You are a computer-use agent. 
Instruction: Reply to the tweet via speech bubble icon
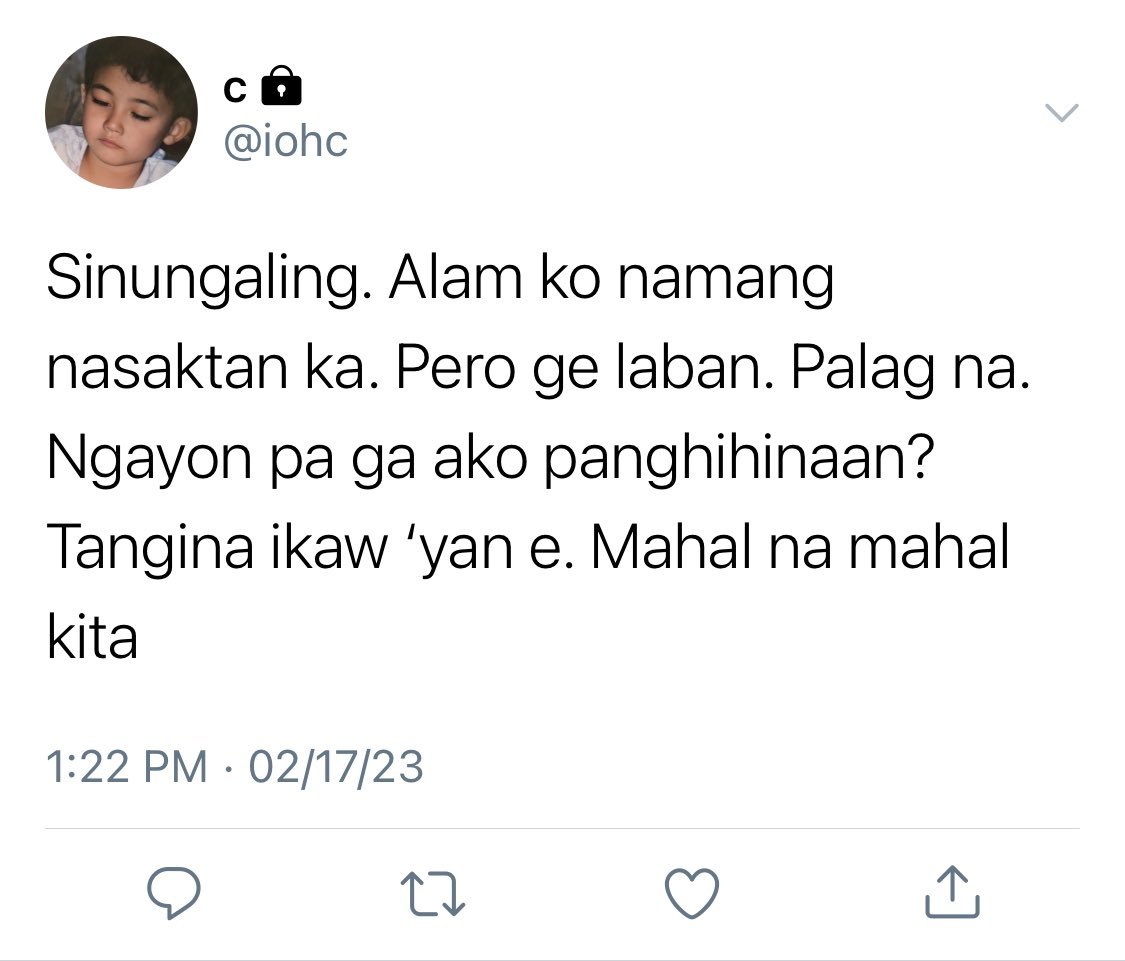click(x=174, y=892)
